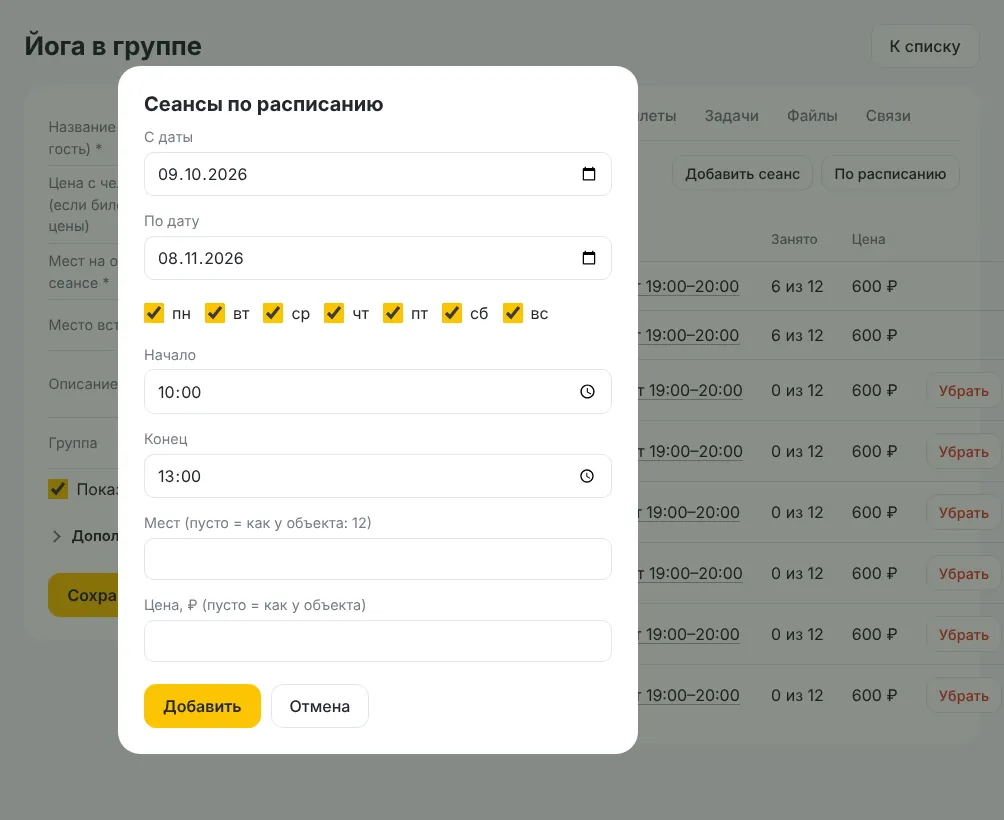Click the "Сохра..." save button behind the dialog
The height and width of the screenshot is (820, 1004).
tap(83, 595)
